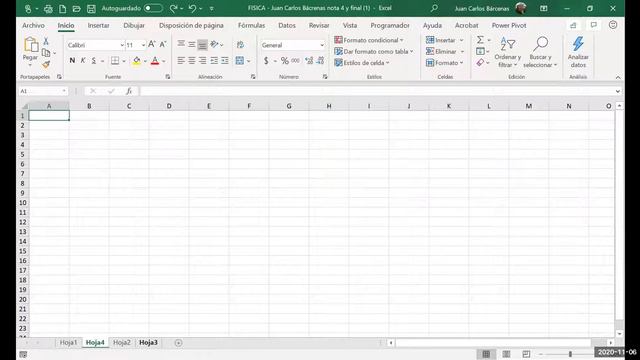The width and height of the screenshot is (640, 360).
Task: Click the Save icon in the title bar
Action: [x=91, y=9]
